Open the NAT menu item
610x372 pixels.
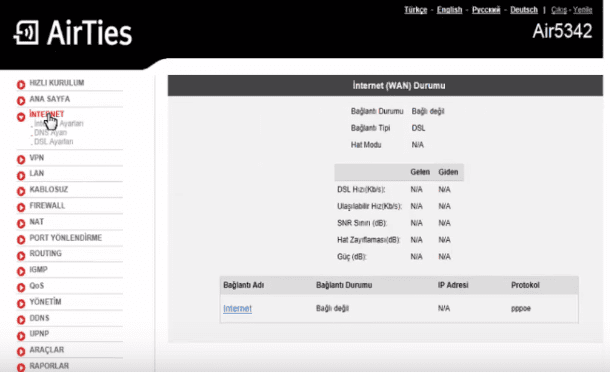37,222
